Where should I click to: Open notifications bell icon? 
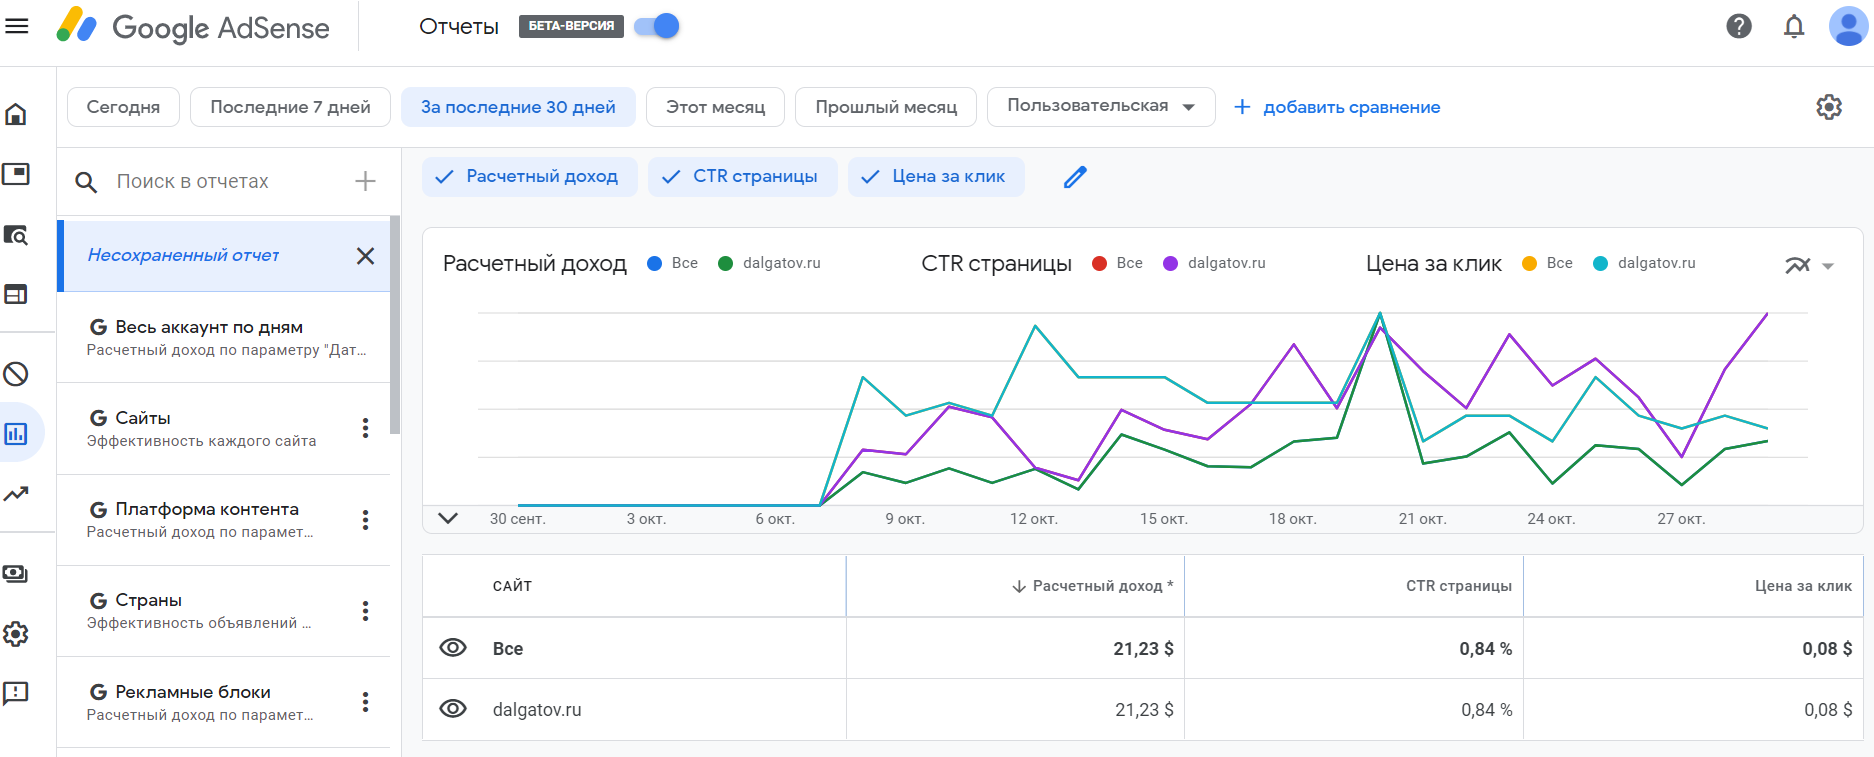coord(1794,26)
